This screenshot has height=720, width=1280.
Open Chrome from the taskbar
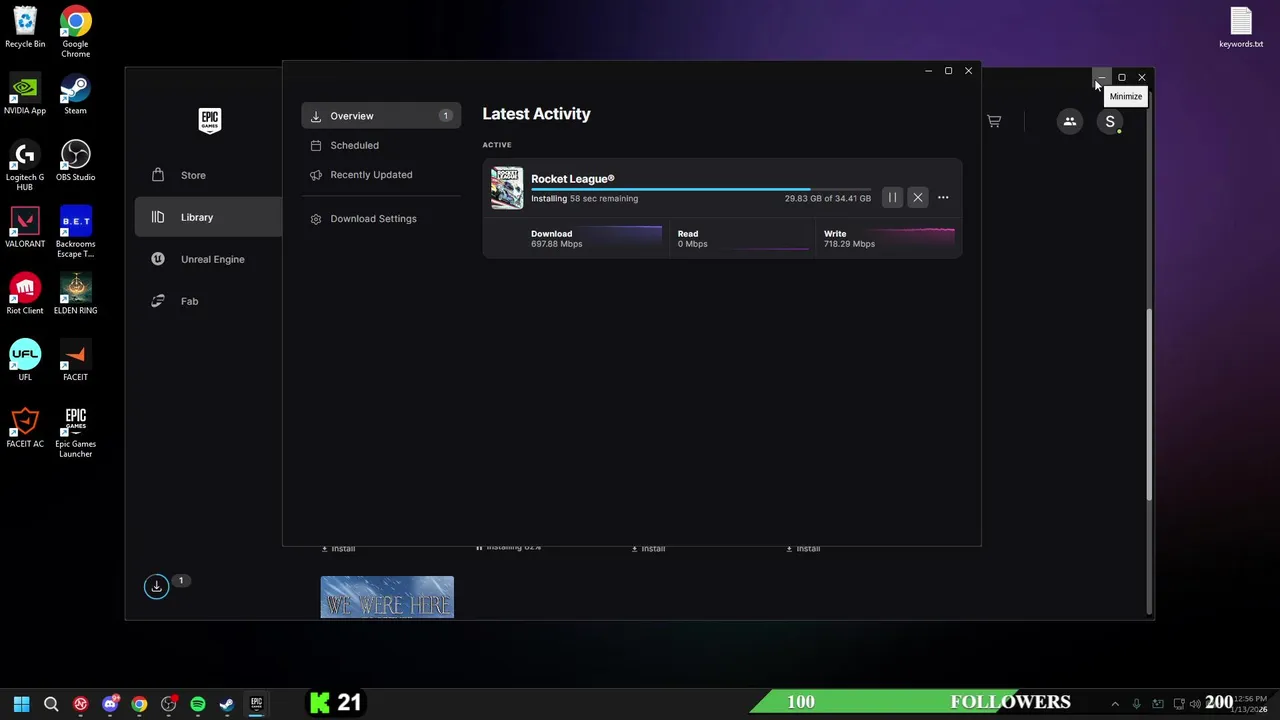tap(139, 704)
